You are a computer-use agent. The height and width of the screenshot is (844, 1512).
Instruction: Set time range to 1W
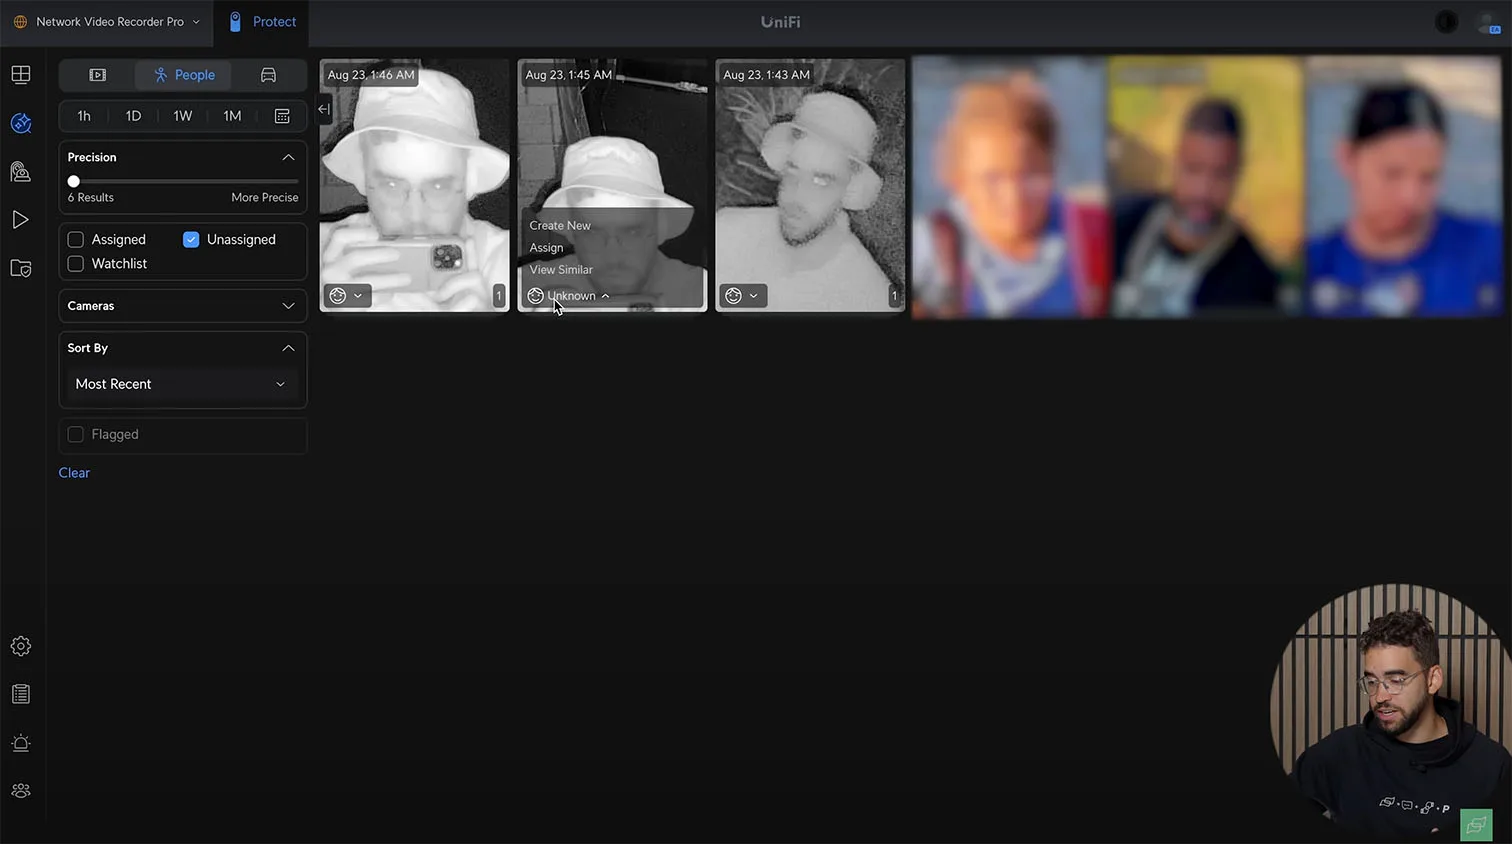182,116
